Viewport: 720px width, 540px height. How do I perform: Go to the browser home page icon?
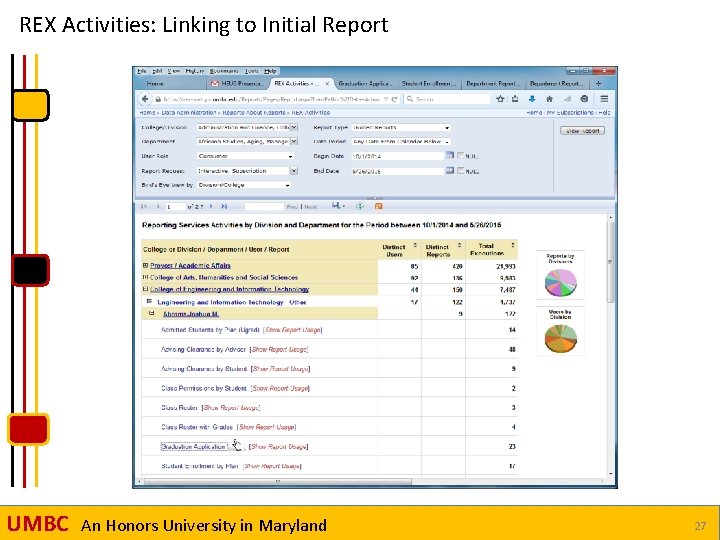(550, 99)
